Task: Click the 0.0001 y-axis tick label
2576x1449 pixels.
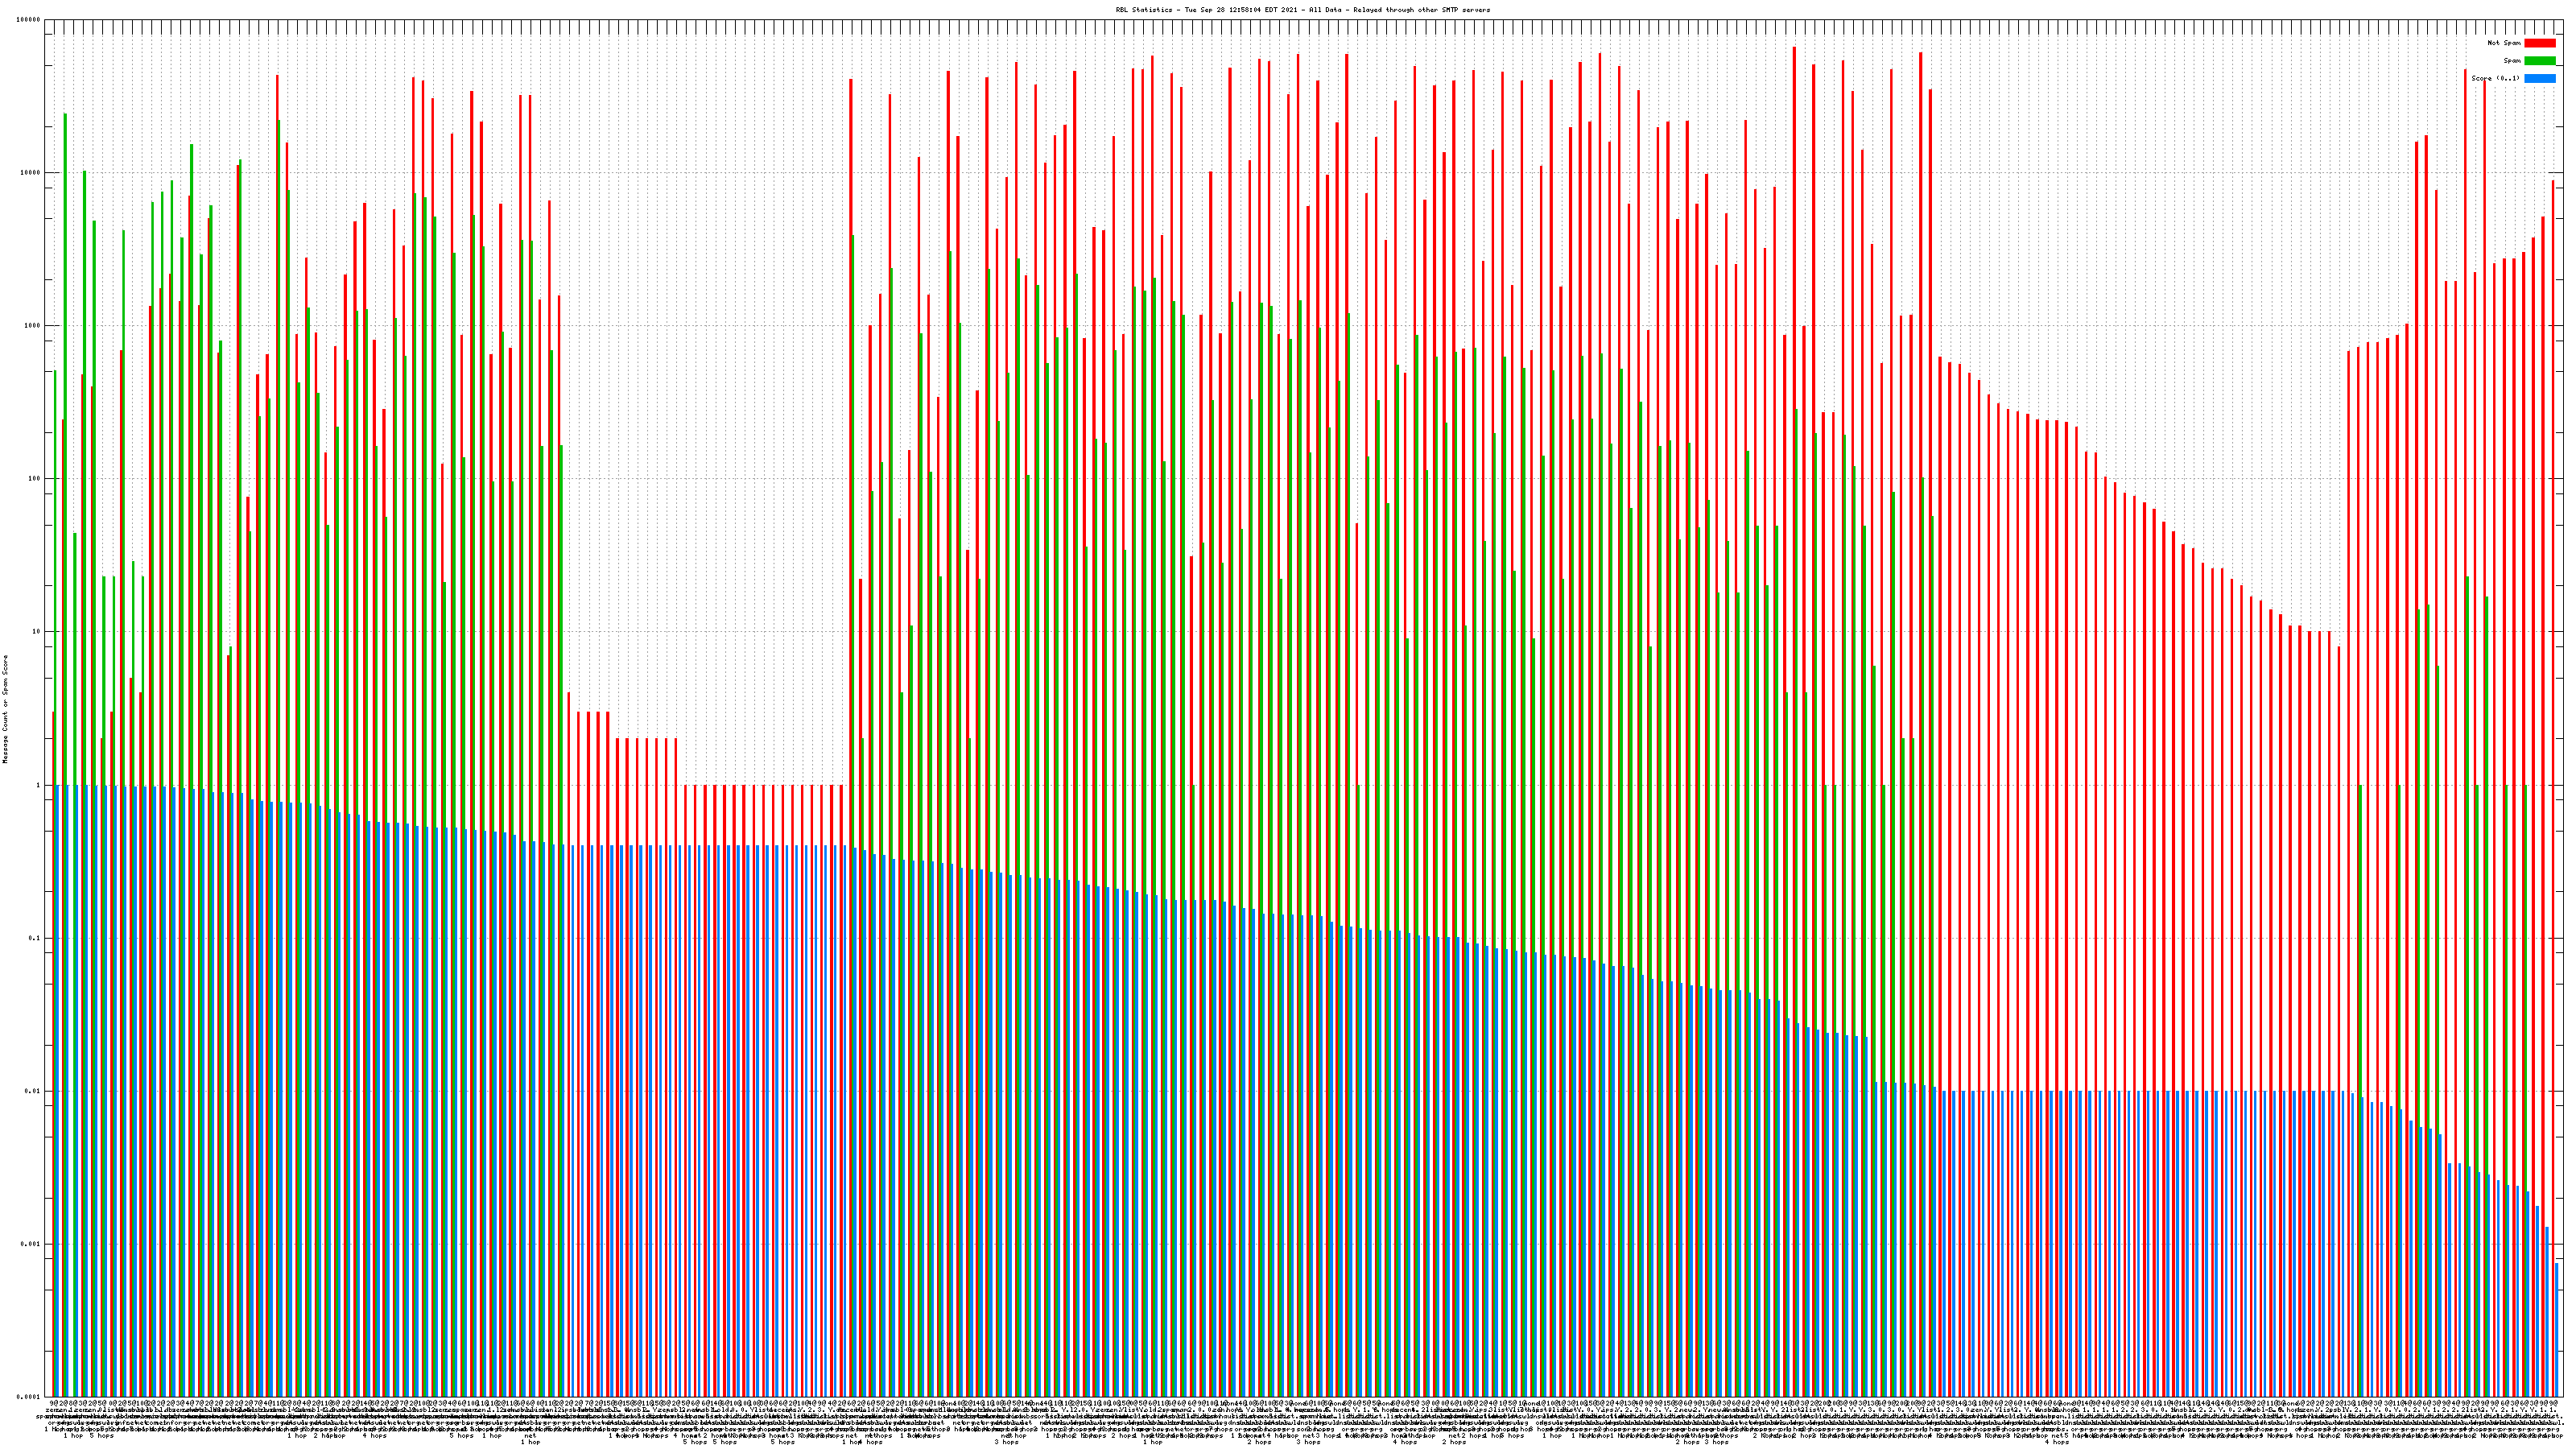Action: (30, 1397)
